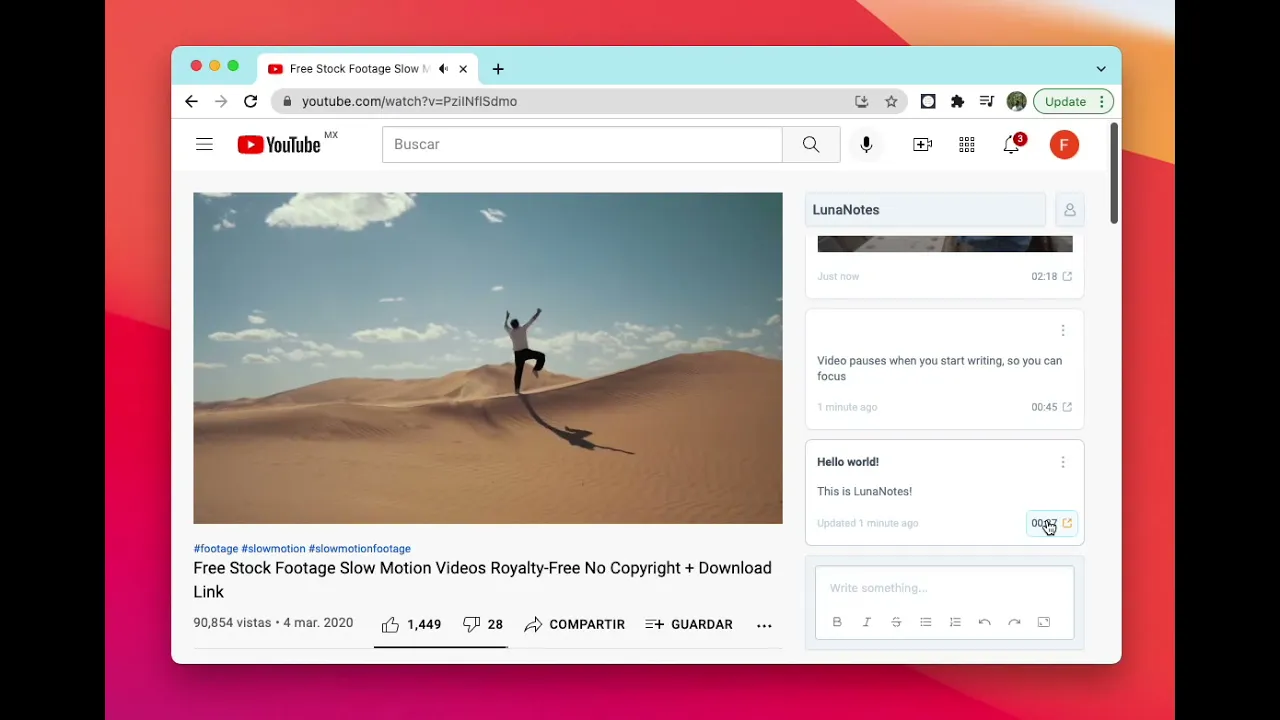Click the site info lock icon
Screen dimensions: 1280x720
[x=288, y=101]
